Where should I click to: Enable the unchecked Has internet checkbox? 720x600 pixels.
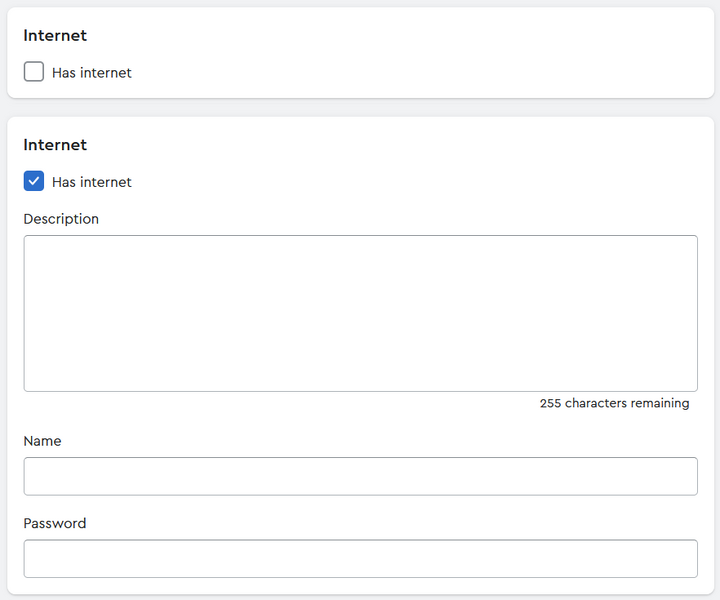[34, 72]
